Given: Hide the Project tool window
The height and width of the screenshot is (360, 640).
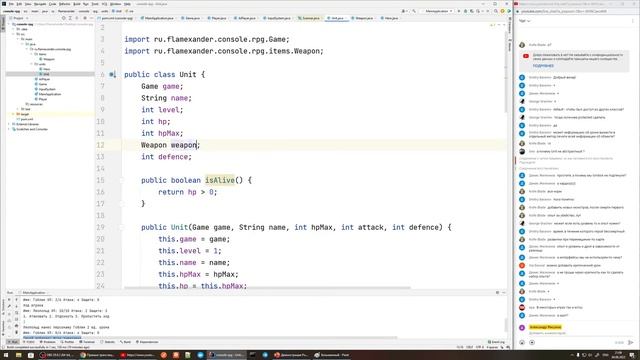Looking at the screenshot, I should point(91,18).
